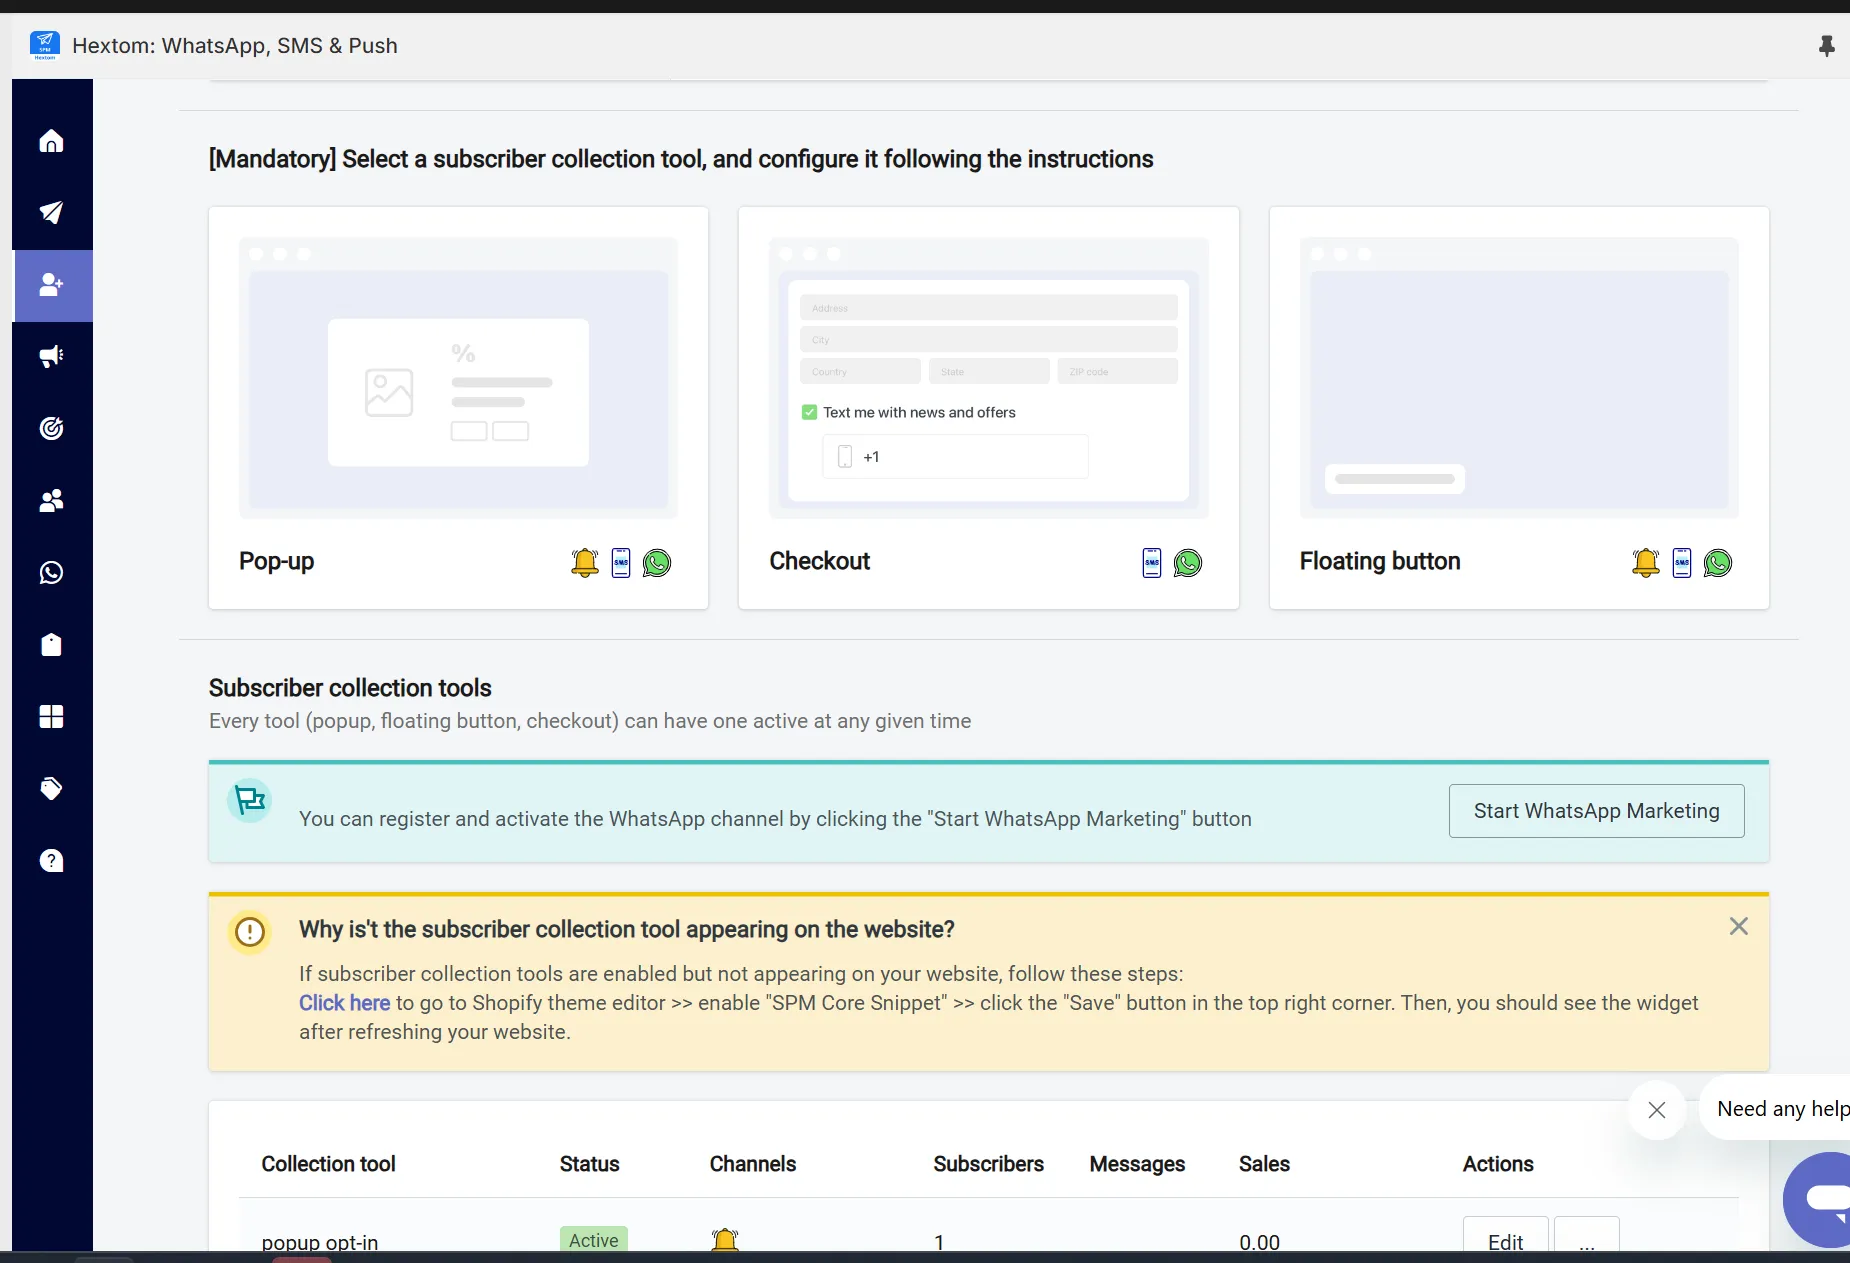
Task: Click the Channels column header
Action: click(x=753, y=1164)
